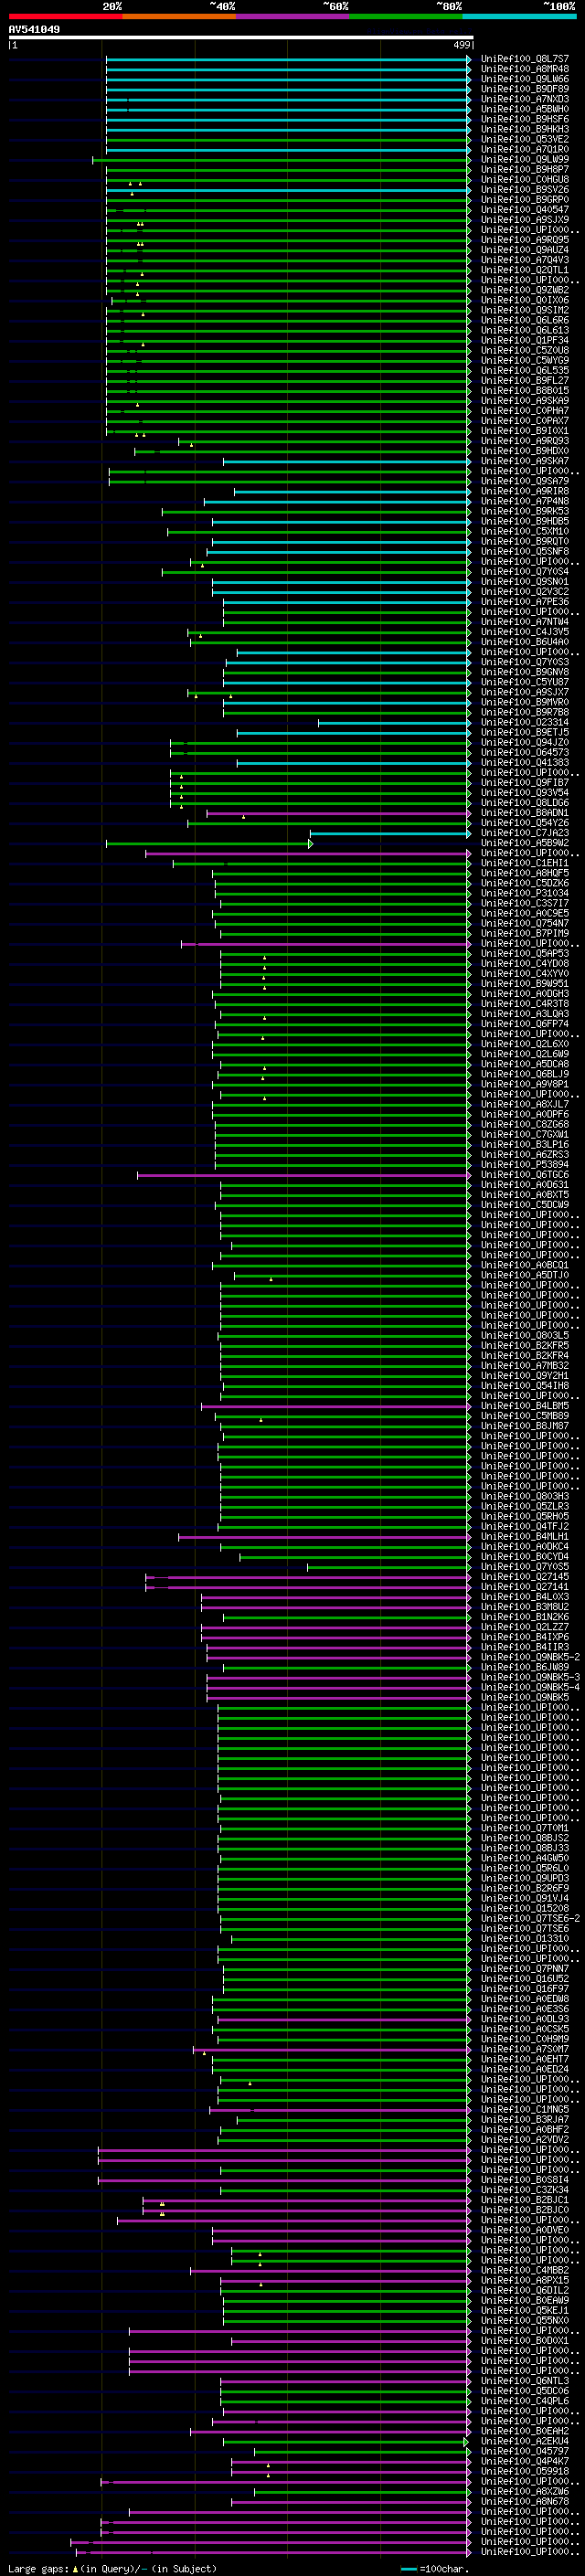Image resolution: width=585 pixels, height=2576 pixels.
Task: Choose UniRef100_P31034 from the list
Action: pyautogui.click(x=524, y=893)
